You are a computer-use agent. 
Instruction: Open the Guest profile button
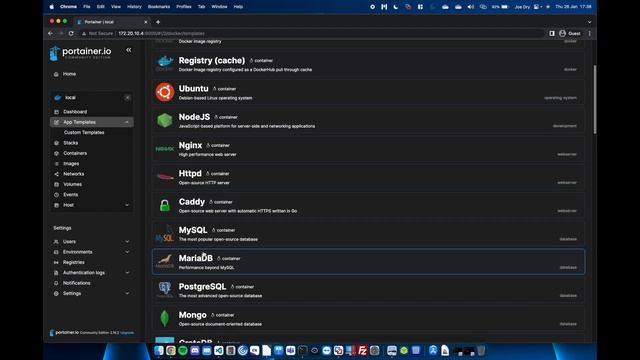(x=570, y=33)
